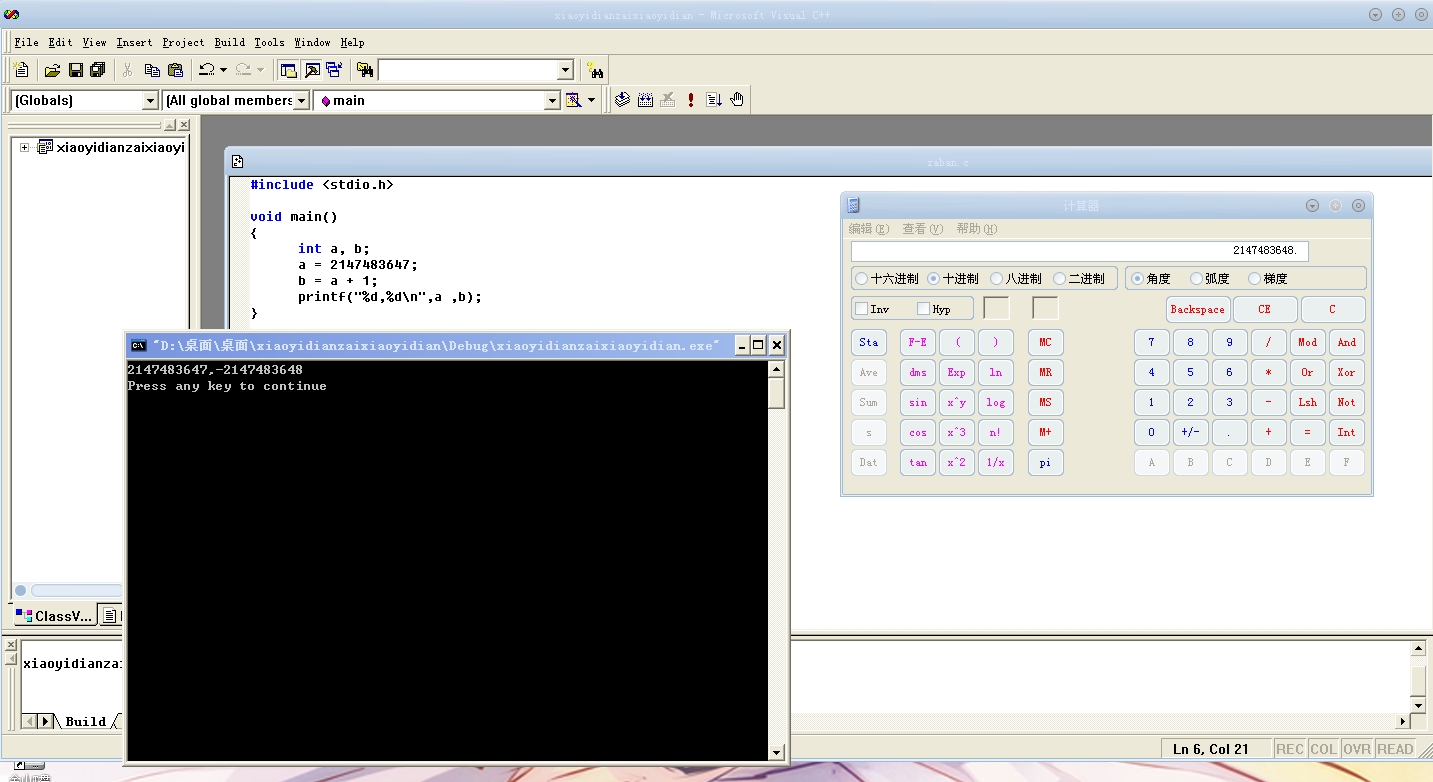Select the 十六进制 radio button
1433x782 pixels.
tap(862, 278)
